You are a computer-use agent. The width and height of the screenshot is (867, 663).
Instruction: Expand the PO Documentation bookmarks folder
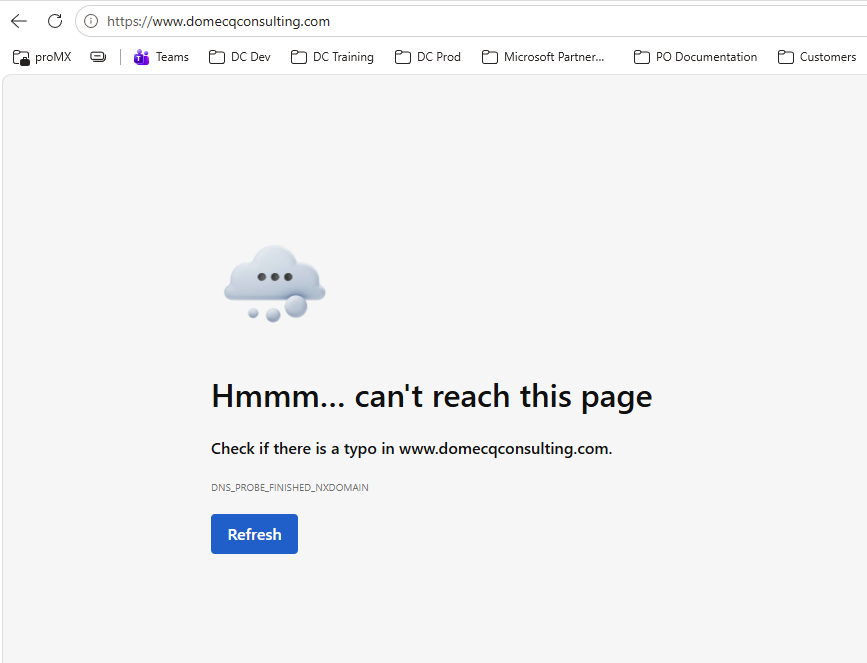(695, 57)
